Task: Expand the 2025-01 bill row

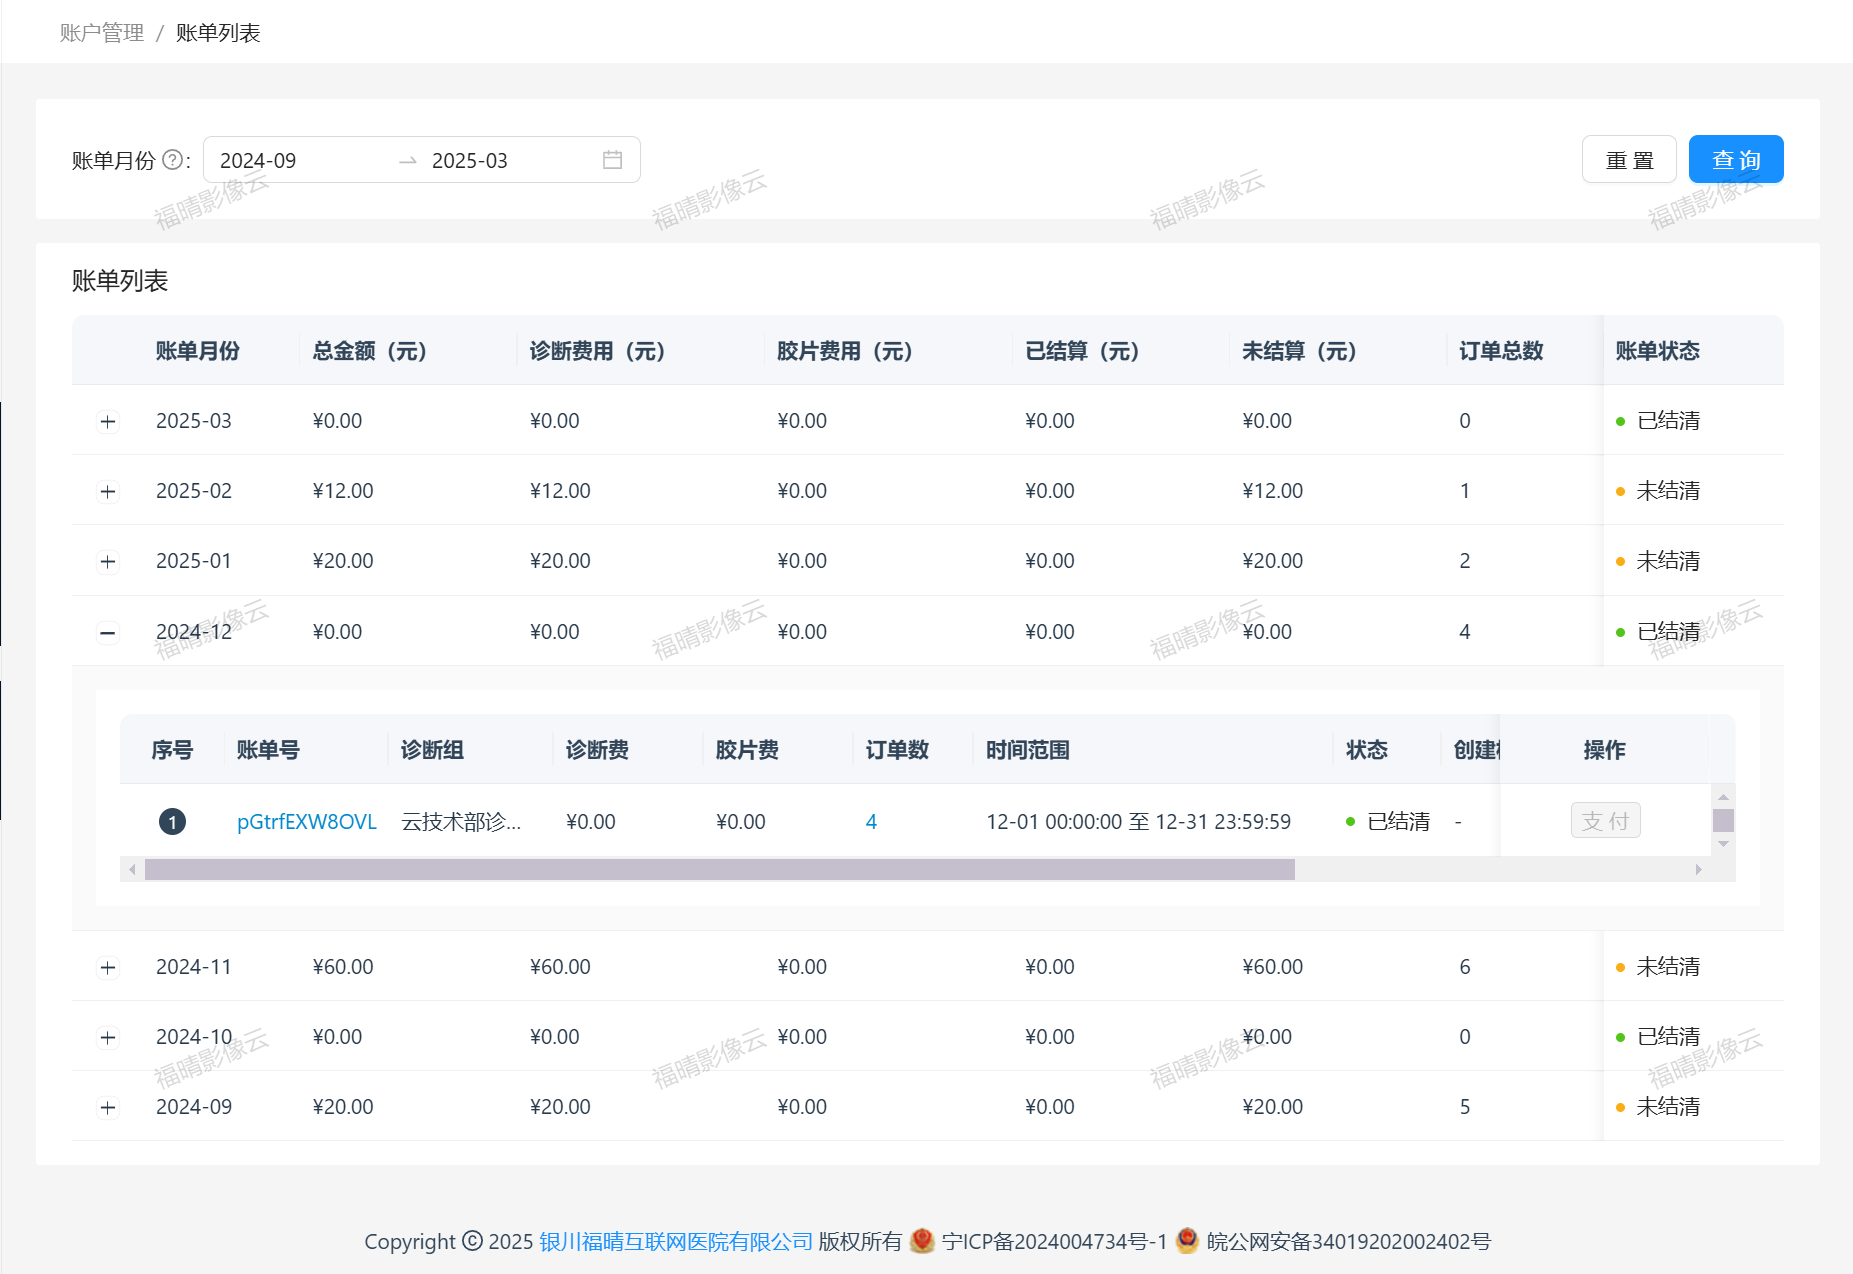Action: pos(108,561)
